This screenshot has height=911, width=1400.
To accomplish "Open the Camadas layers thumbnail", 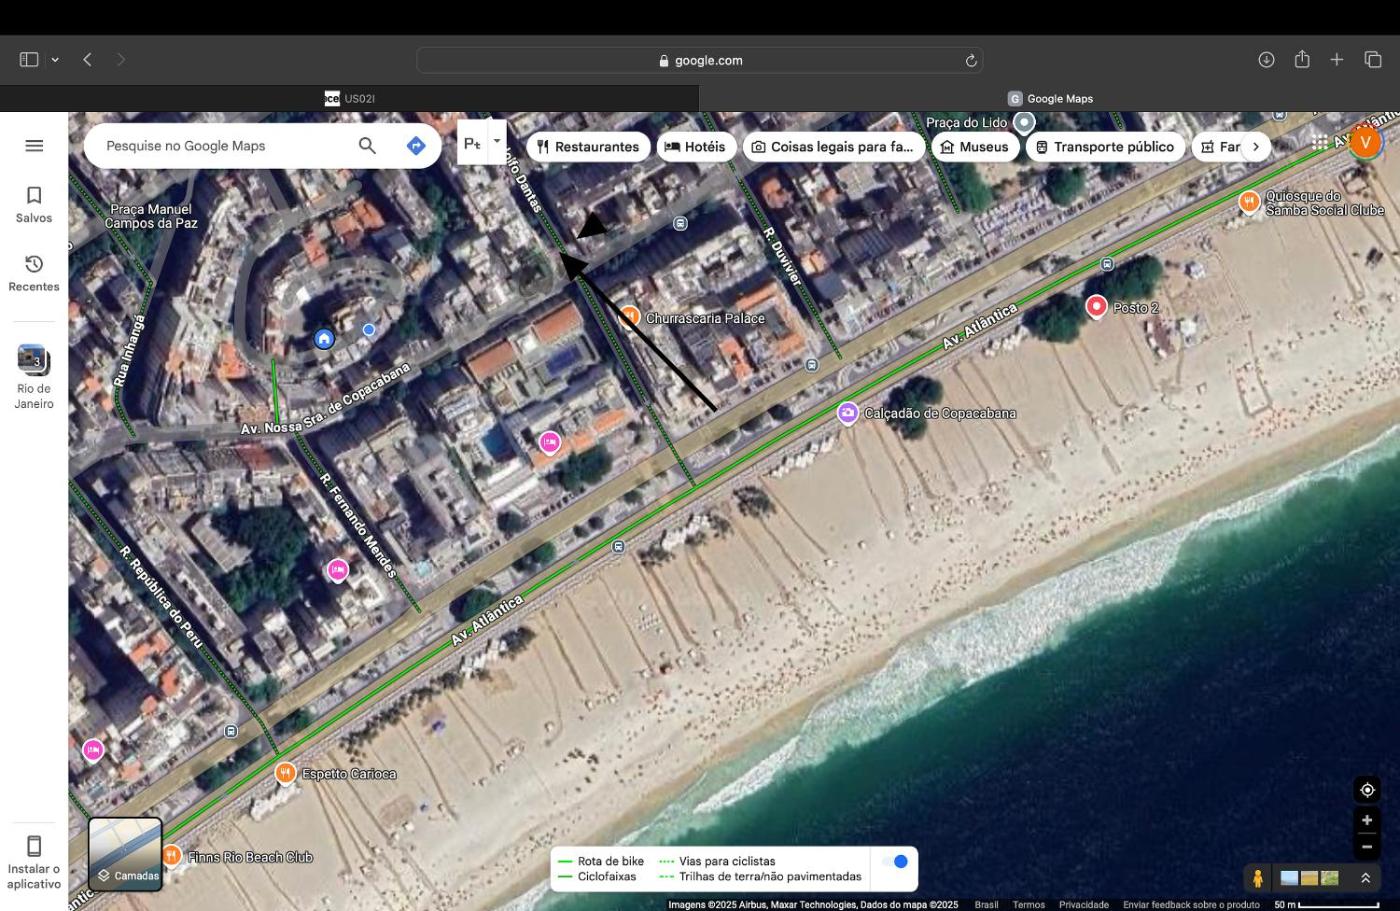I will click(x=125, y=854).
